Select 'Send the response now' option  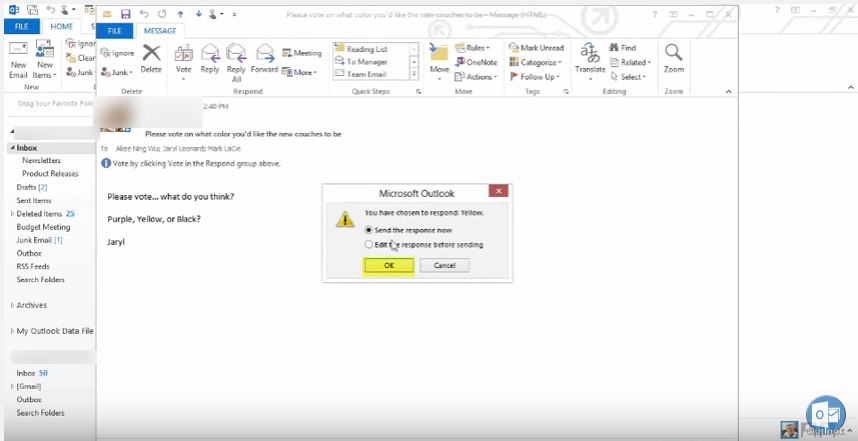[408, 230]
